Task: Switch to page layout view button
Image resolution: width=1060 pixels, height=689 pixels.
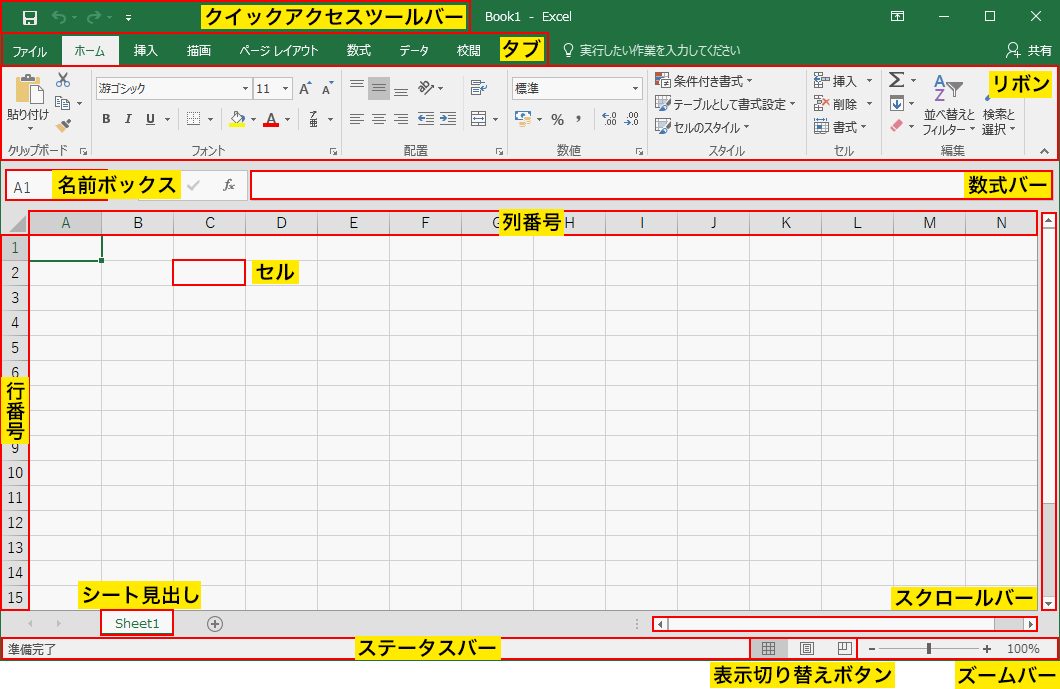Action: [807, 649]
